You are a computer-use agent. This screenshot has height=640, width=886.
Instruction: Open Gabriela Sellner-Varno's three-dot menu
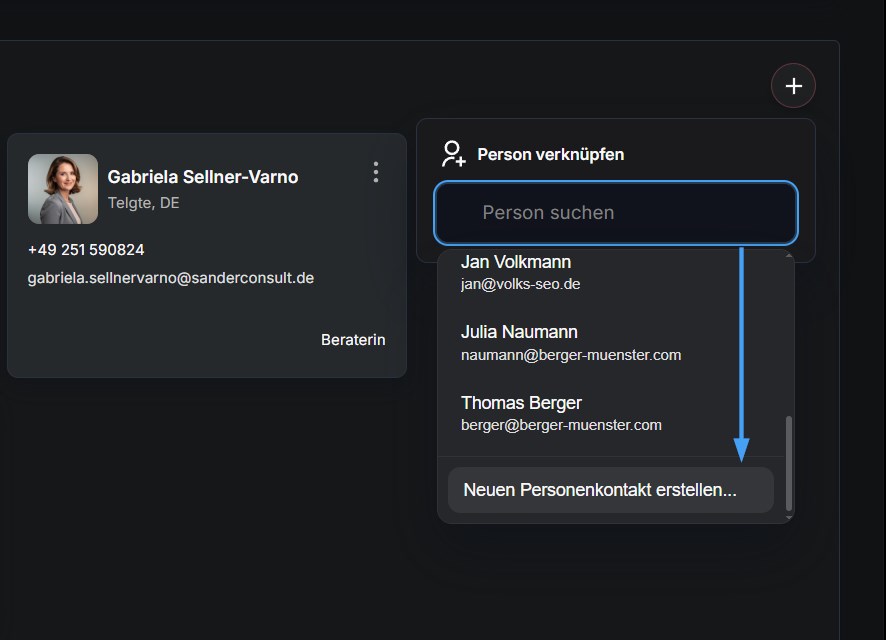376,172
